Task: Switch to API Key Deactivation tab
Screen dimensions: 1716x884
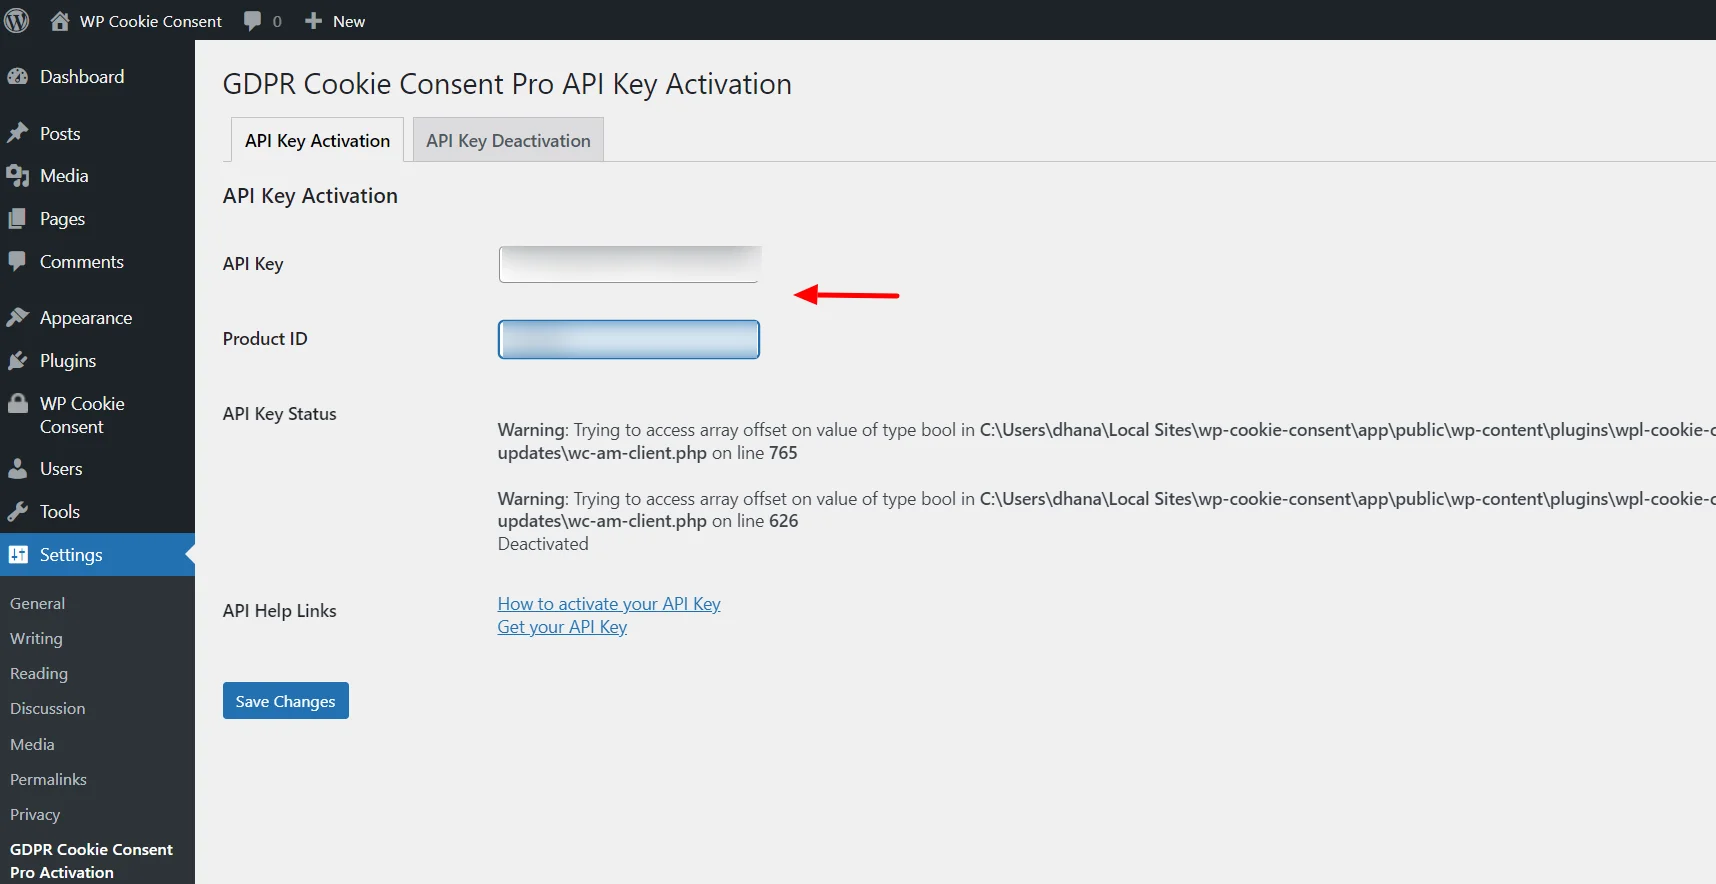Action: click(508, 140)
